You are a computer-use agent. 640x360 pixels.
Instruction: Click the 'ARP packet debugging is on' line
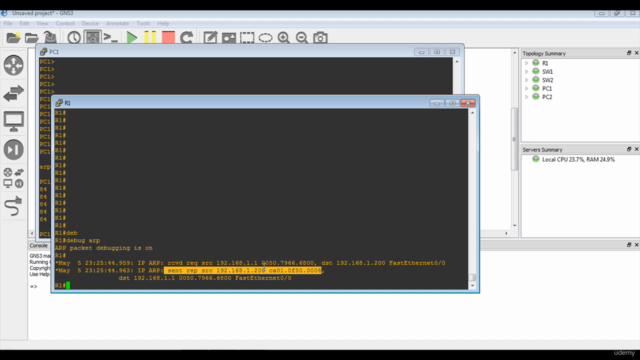click(x=104, y=248)
